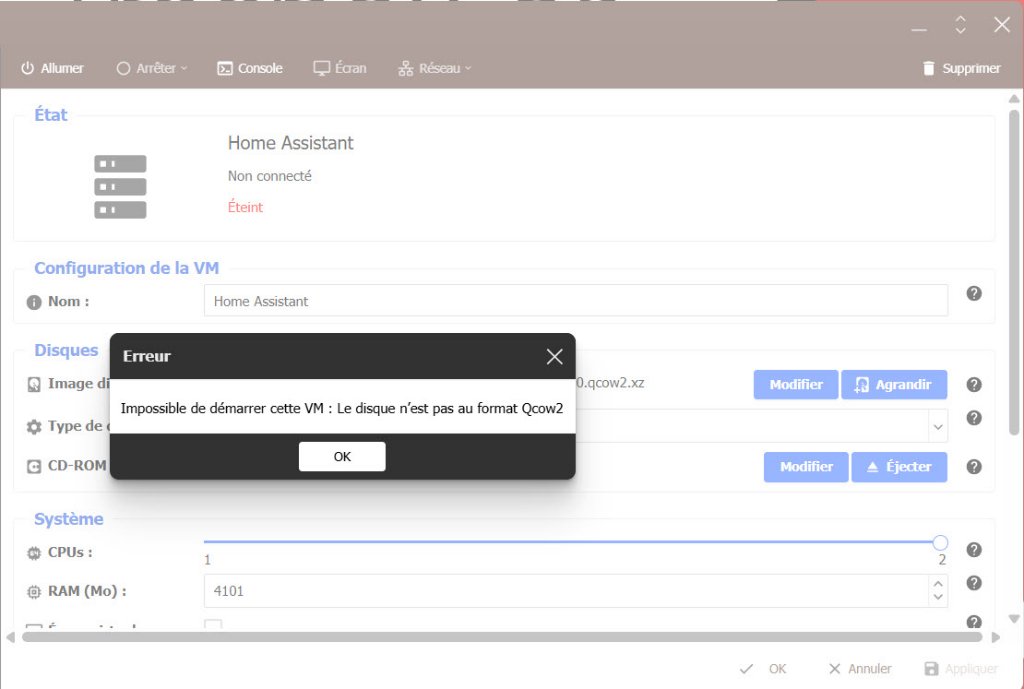Image resolution: width=1024 pixels, height=689 pixels.
Task: Power on the VM with Allumer
Action: 52,68
